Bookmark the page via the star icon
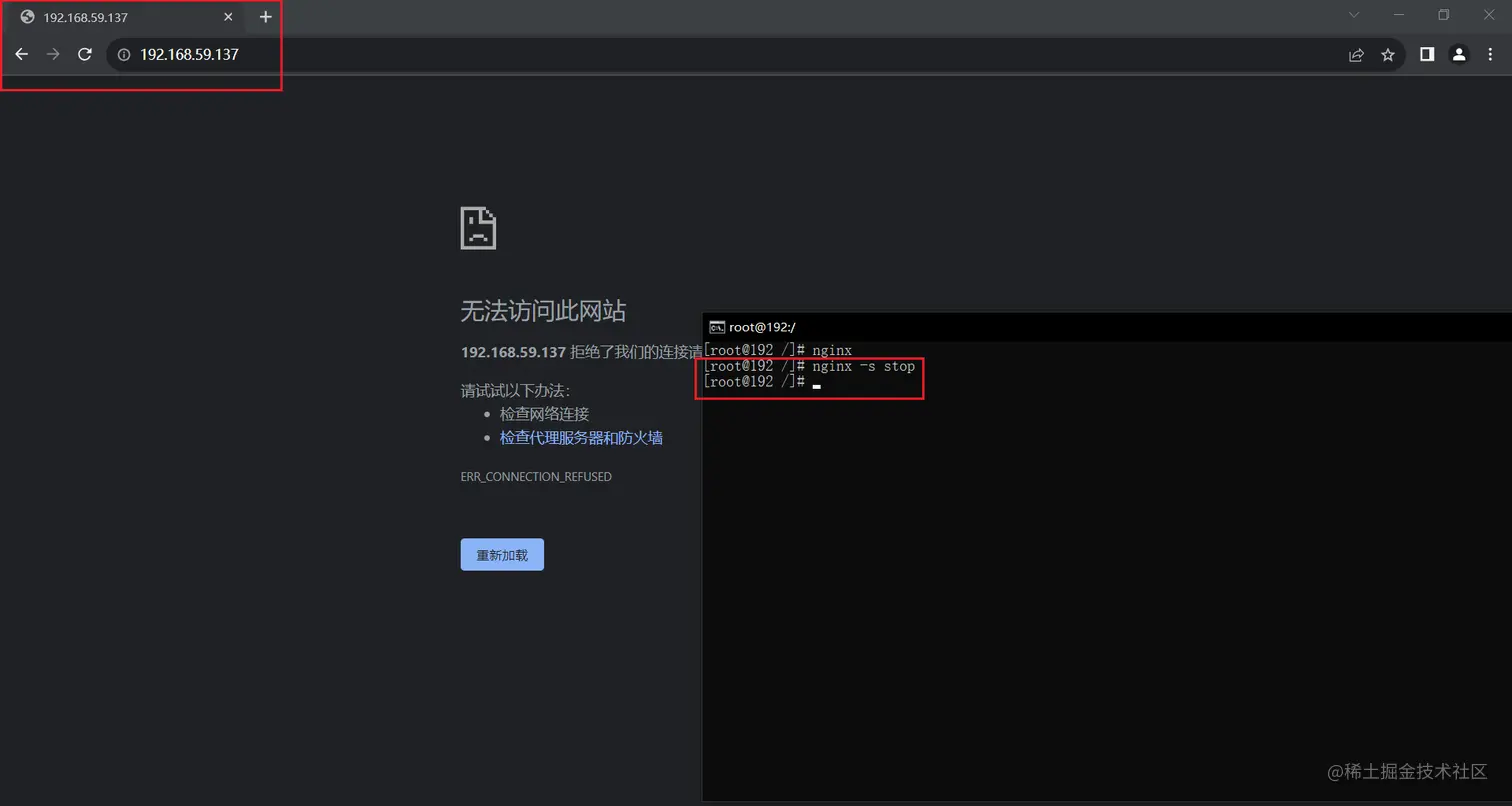The height and width of the screenshot is (806, 1512). point(1387,54)
